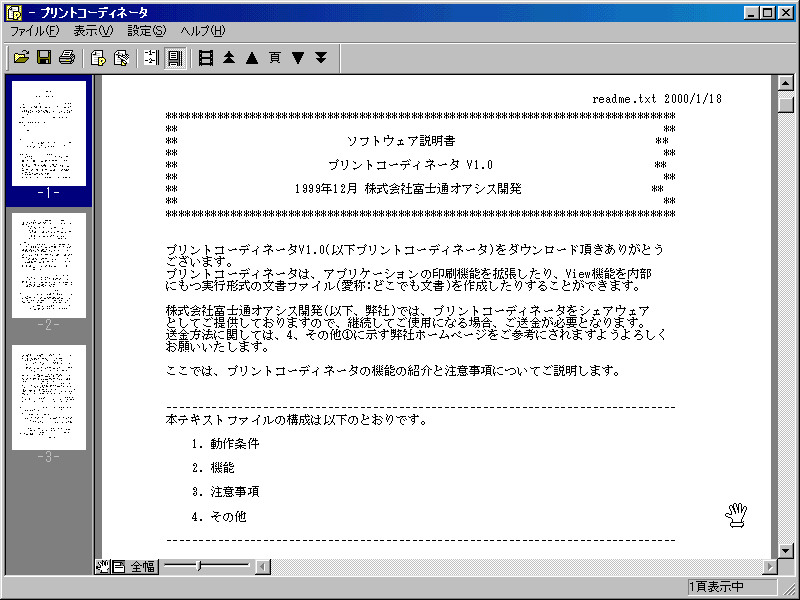This screenshot has width=800, height=600.
Task: Go to previous page up arrow
Action: 252,58
